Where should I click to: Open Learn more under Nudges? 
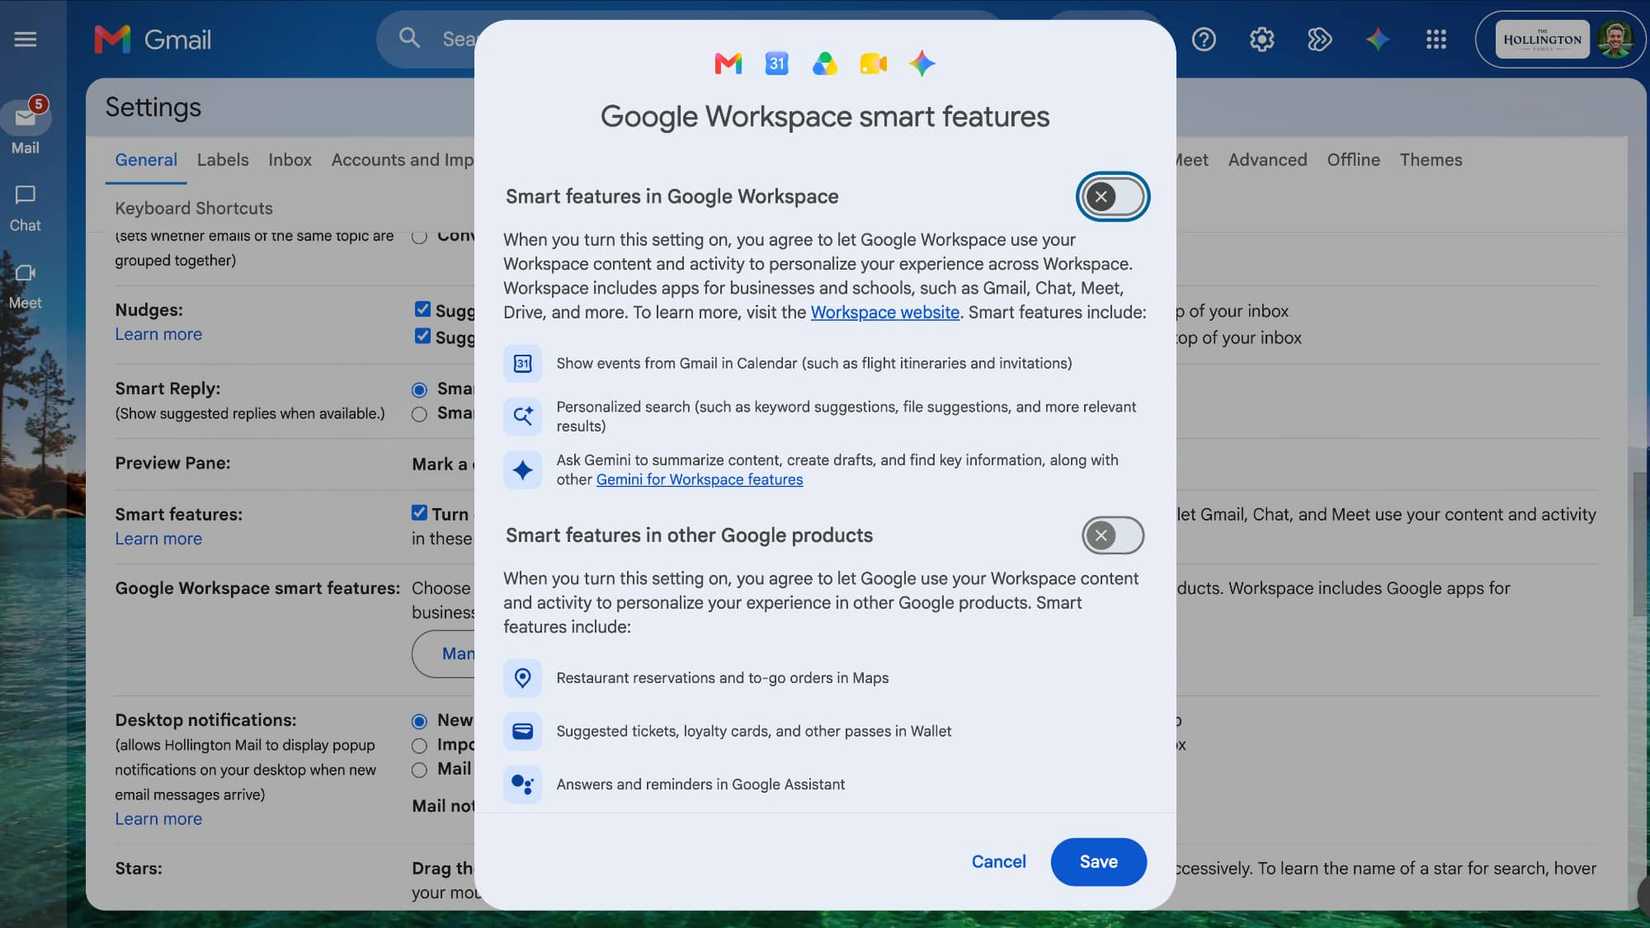[x=158, y=334]
